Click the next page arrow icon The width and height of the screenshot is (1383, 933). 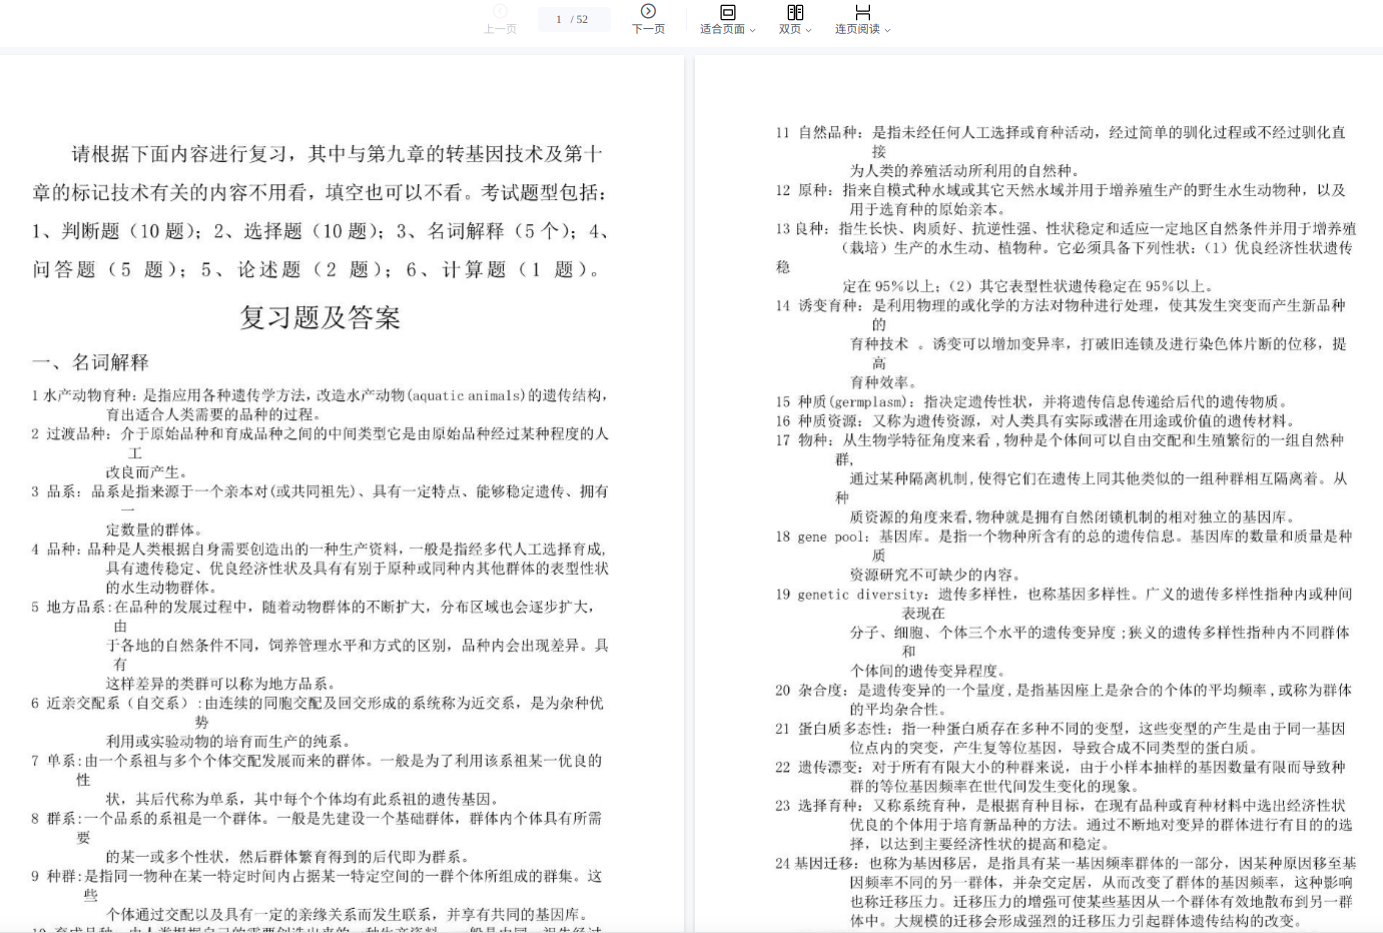pos(648,11)
